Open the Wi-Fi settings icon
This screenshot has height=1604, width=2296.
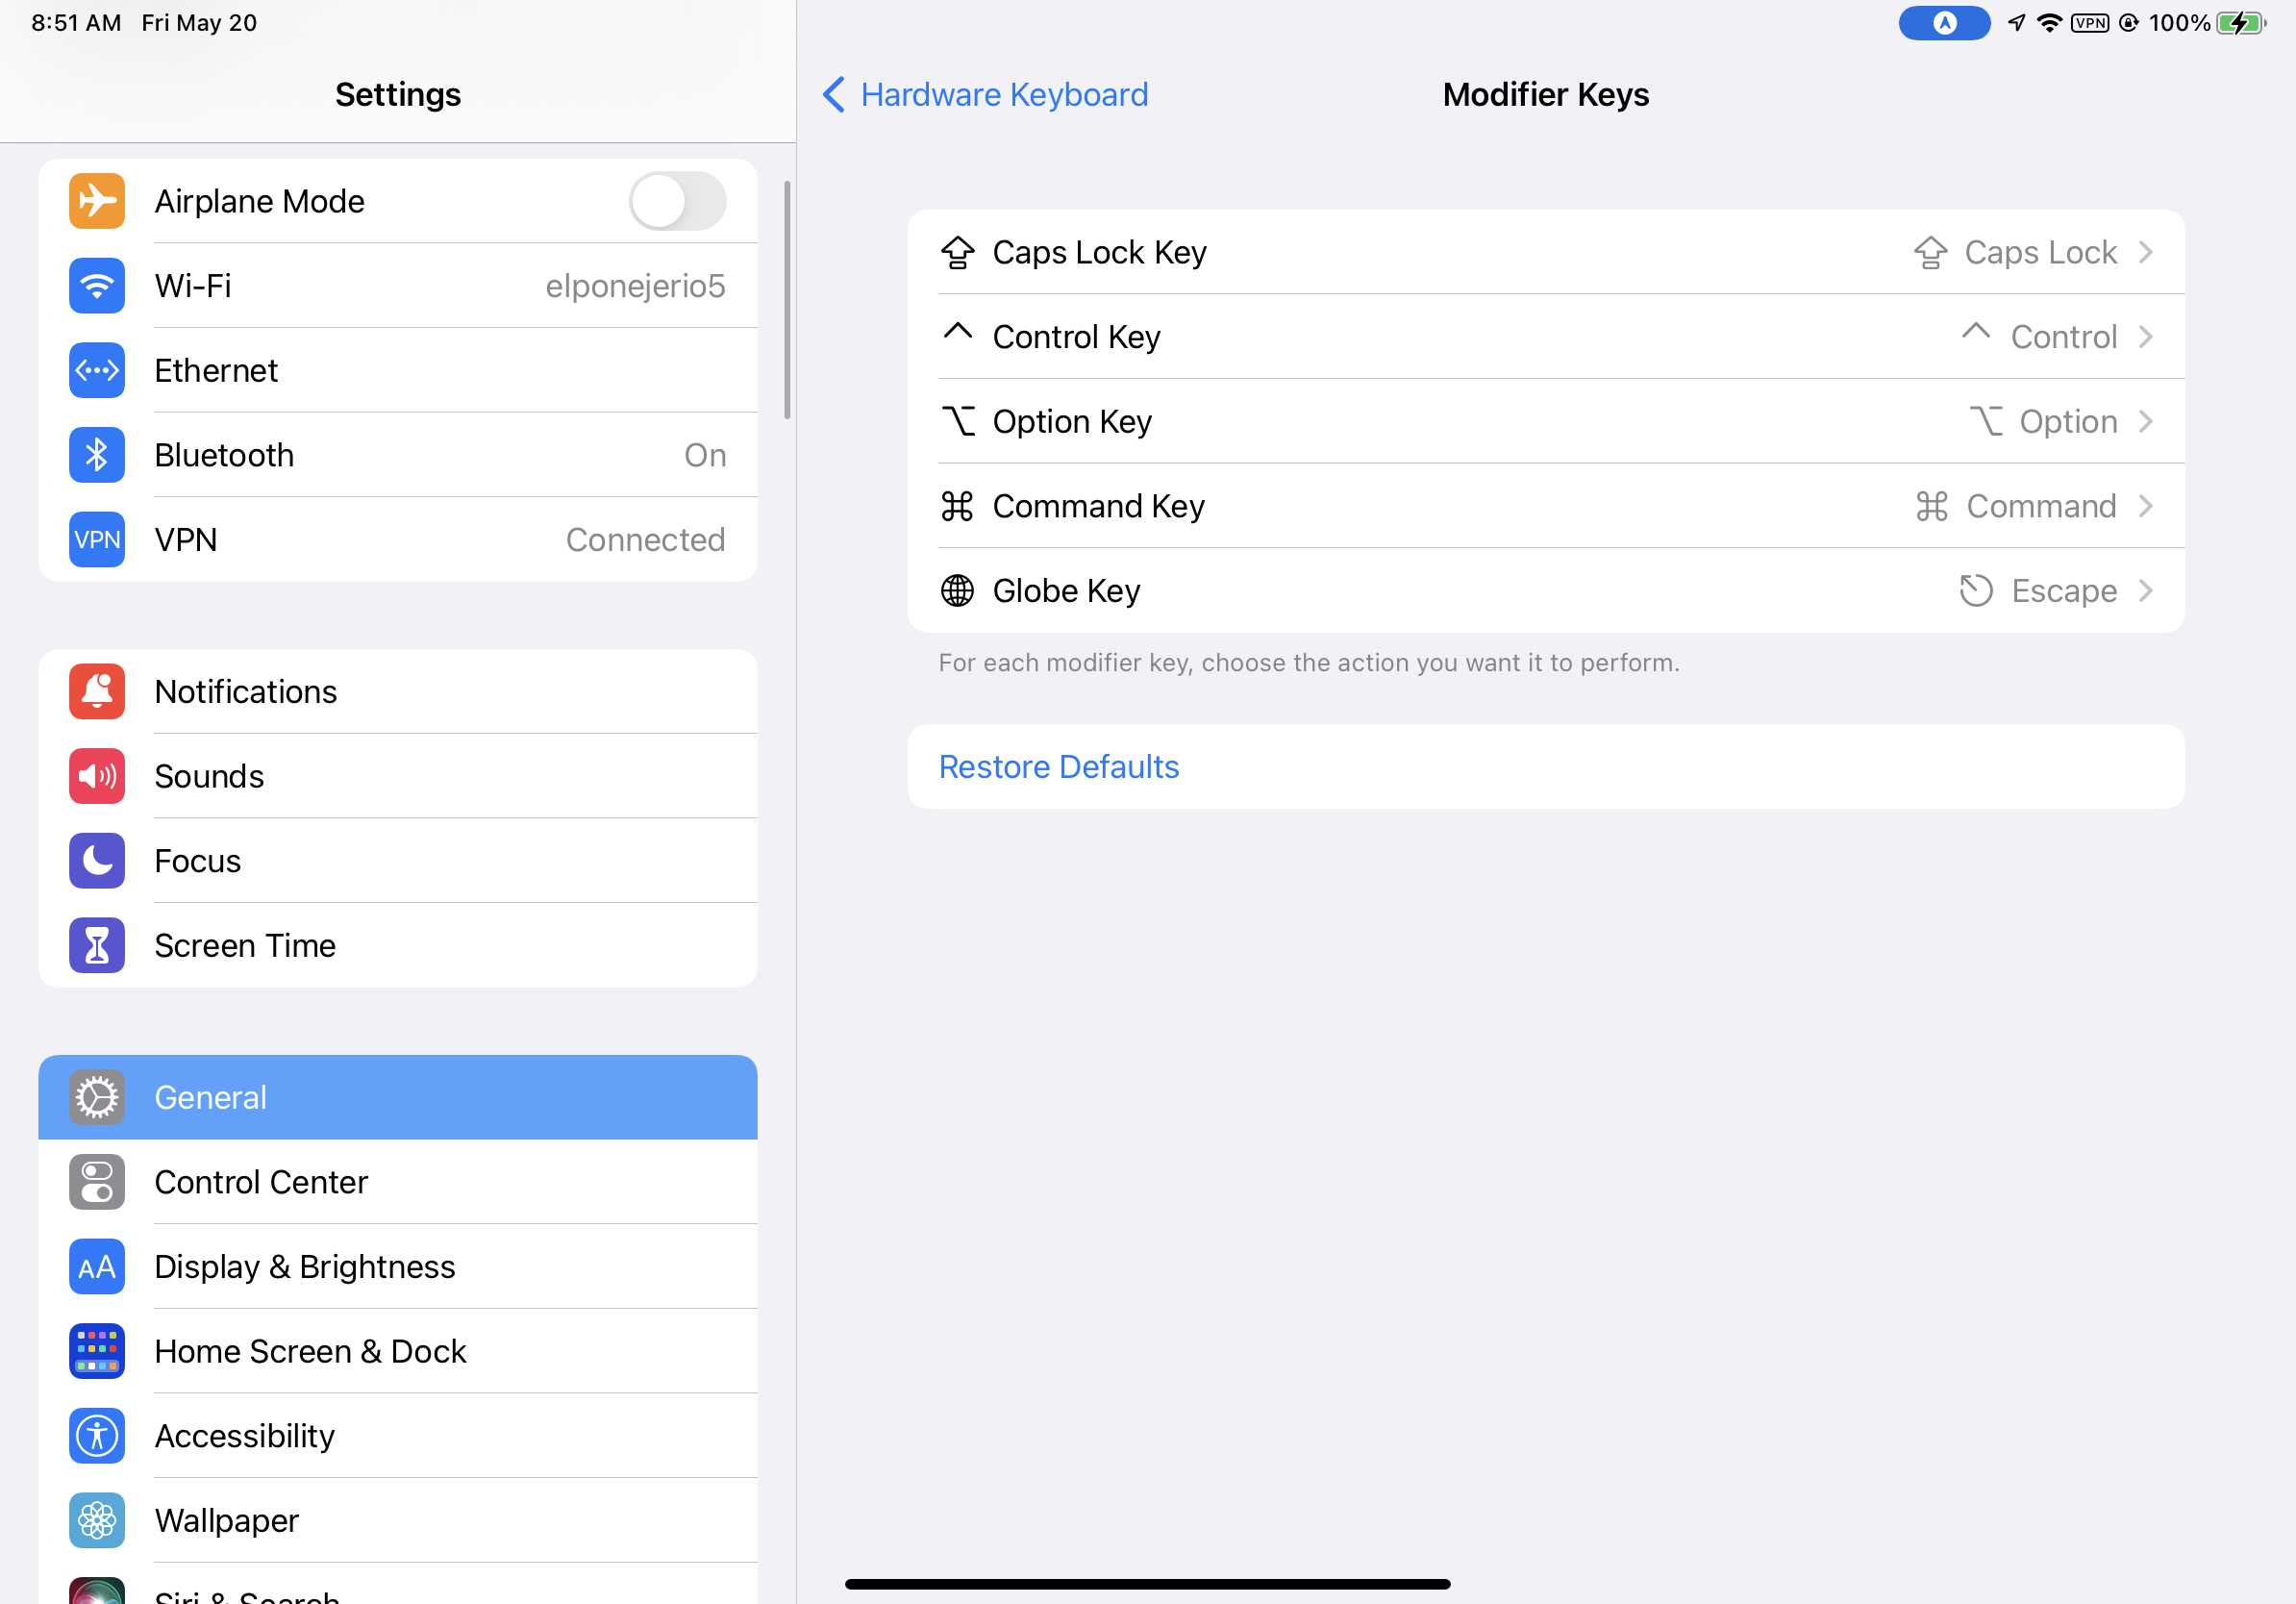point(97,286)
